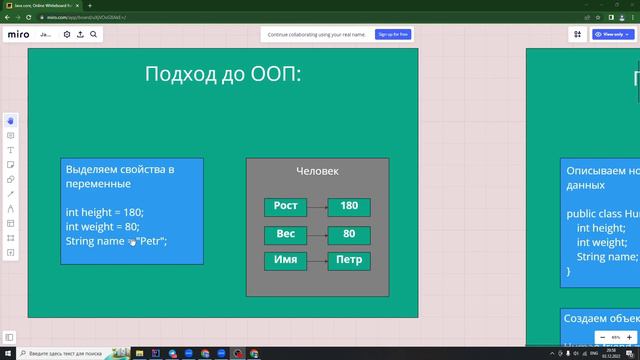Bookmark this page with the star icon
Image resolution: width=640 pixels, height=360 pixels.
tap(598, 18)
